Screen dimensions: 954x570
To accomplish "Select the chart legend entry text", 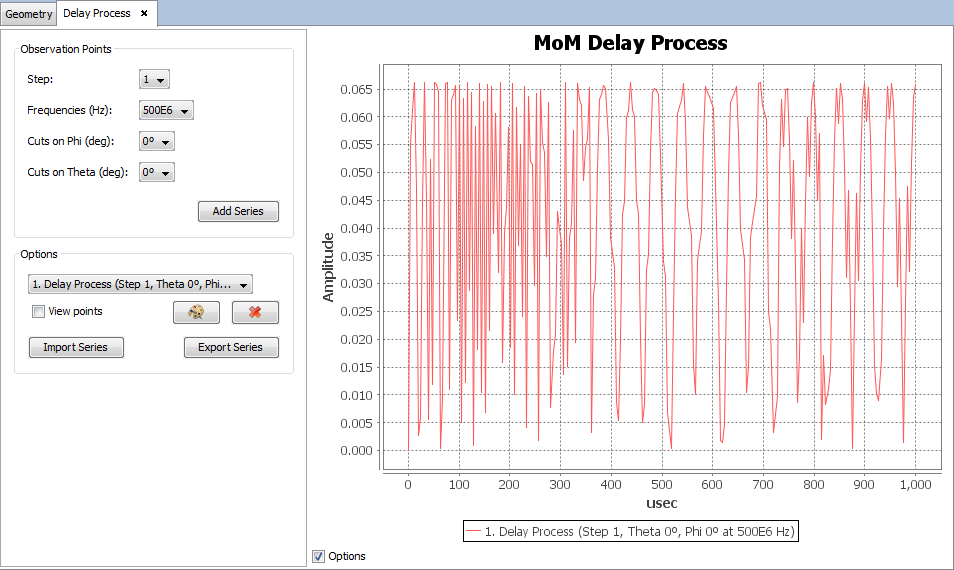I will coord(639,532).
